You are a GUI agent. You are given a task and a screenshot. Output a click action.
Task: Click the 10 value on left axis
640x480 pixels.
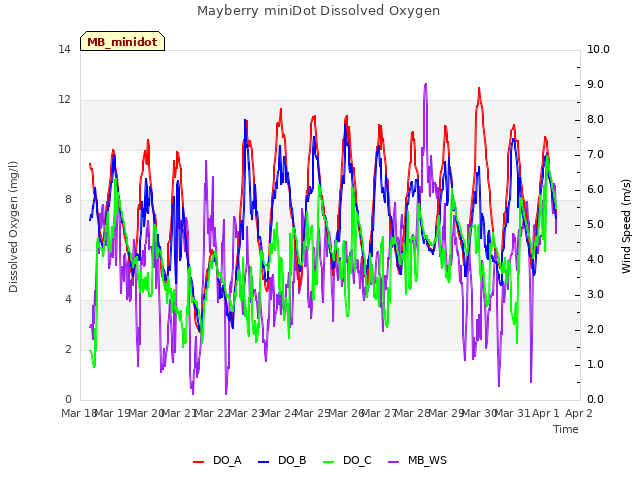coord(64,150)
